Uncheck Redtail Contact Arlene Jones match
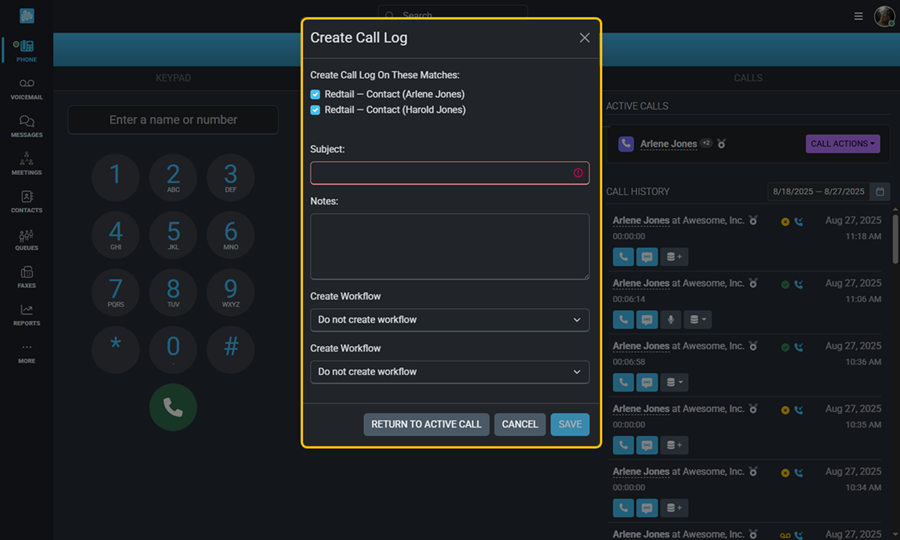The width and height of the screenshot is (900, 540). click(316, 95)
